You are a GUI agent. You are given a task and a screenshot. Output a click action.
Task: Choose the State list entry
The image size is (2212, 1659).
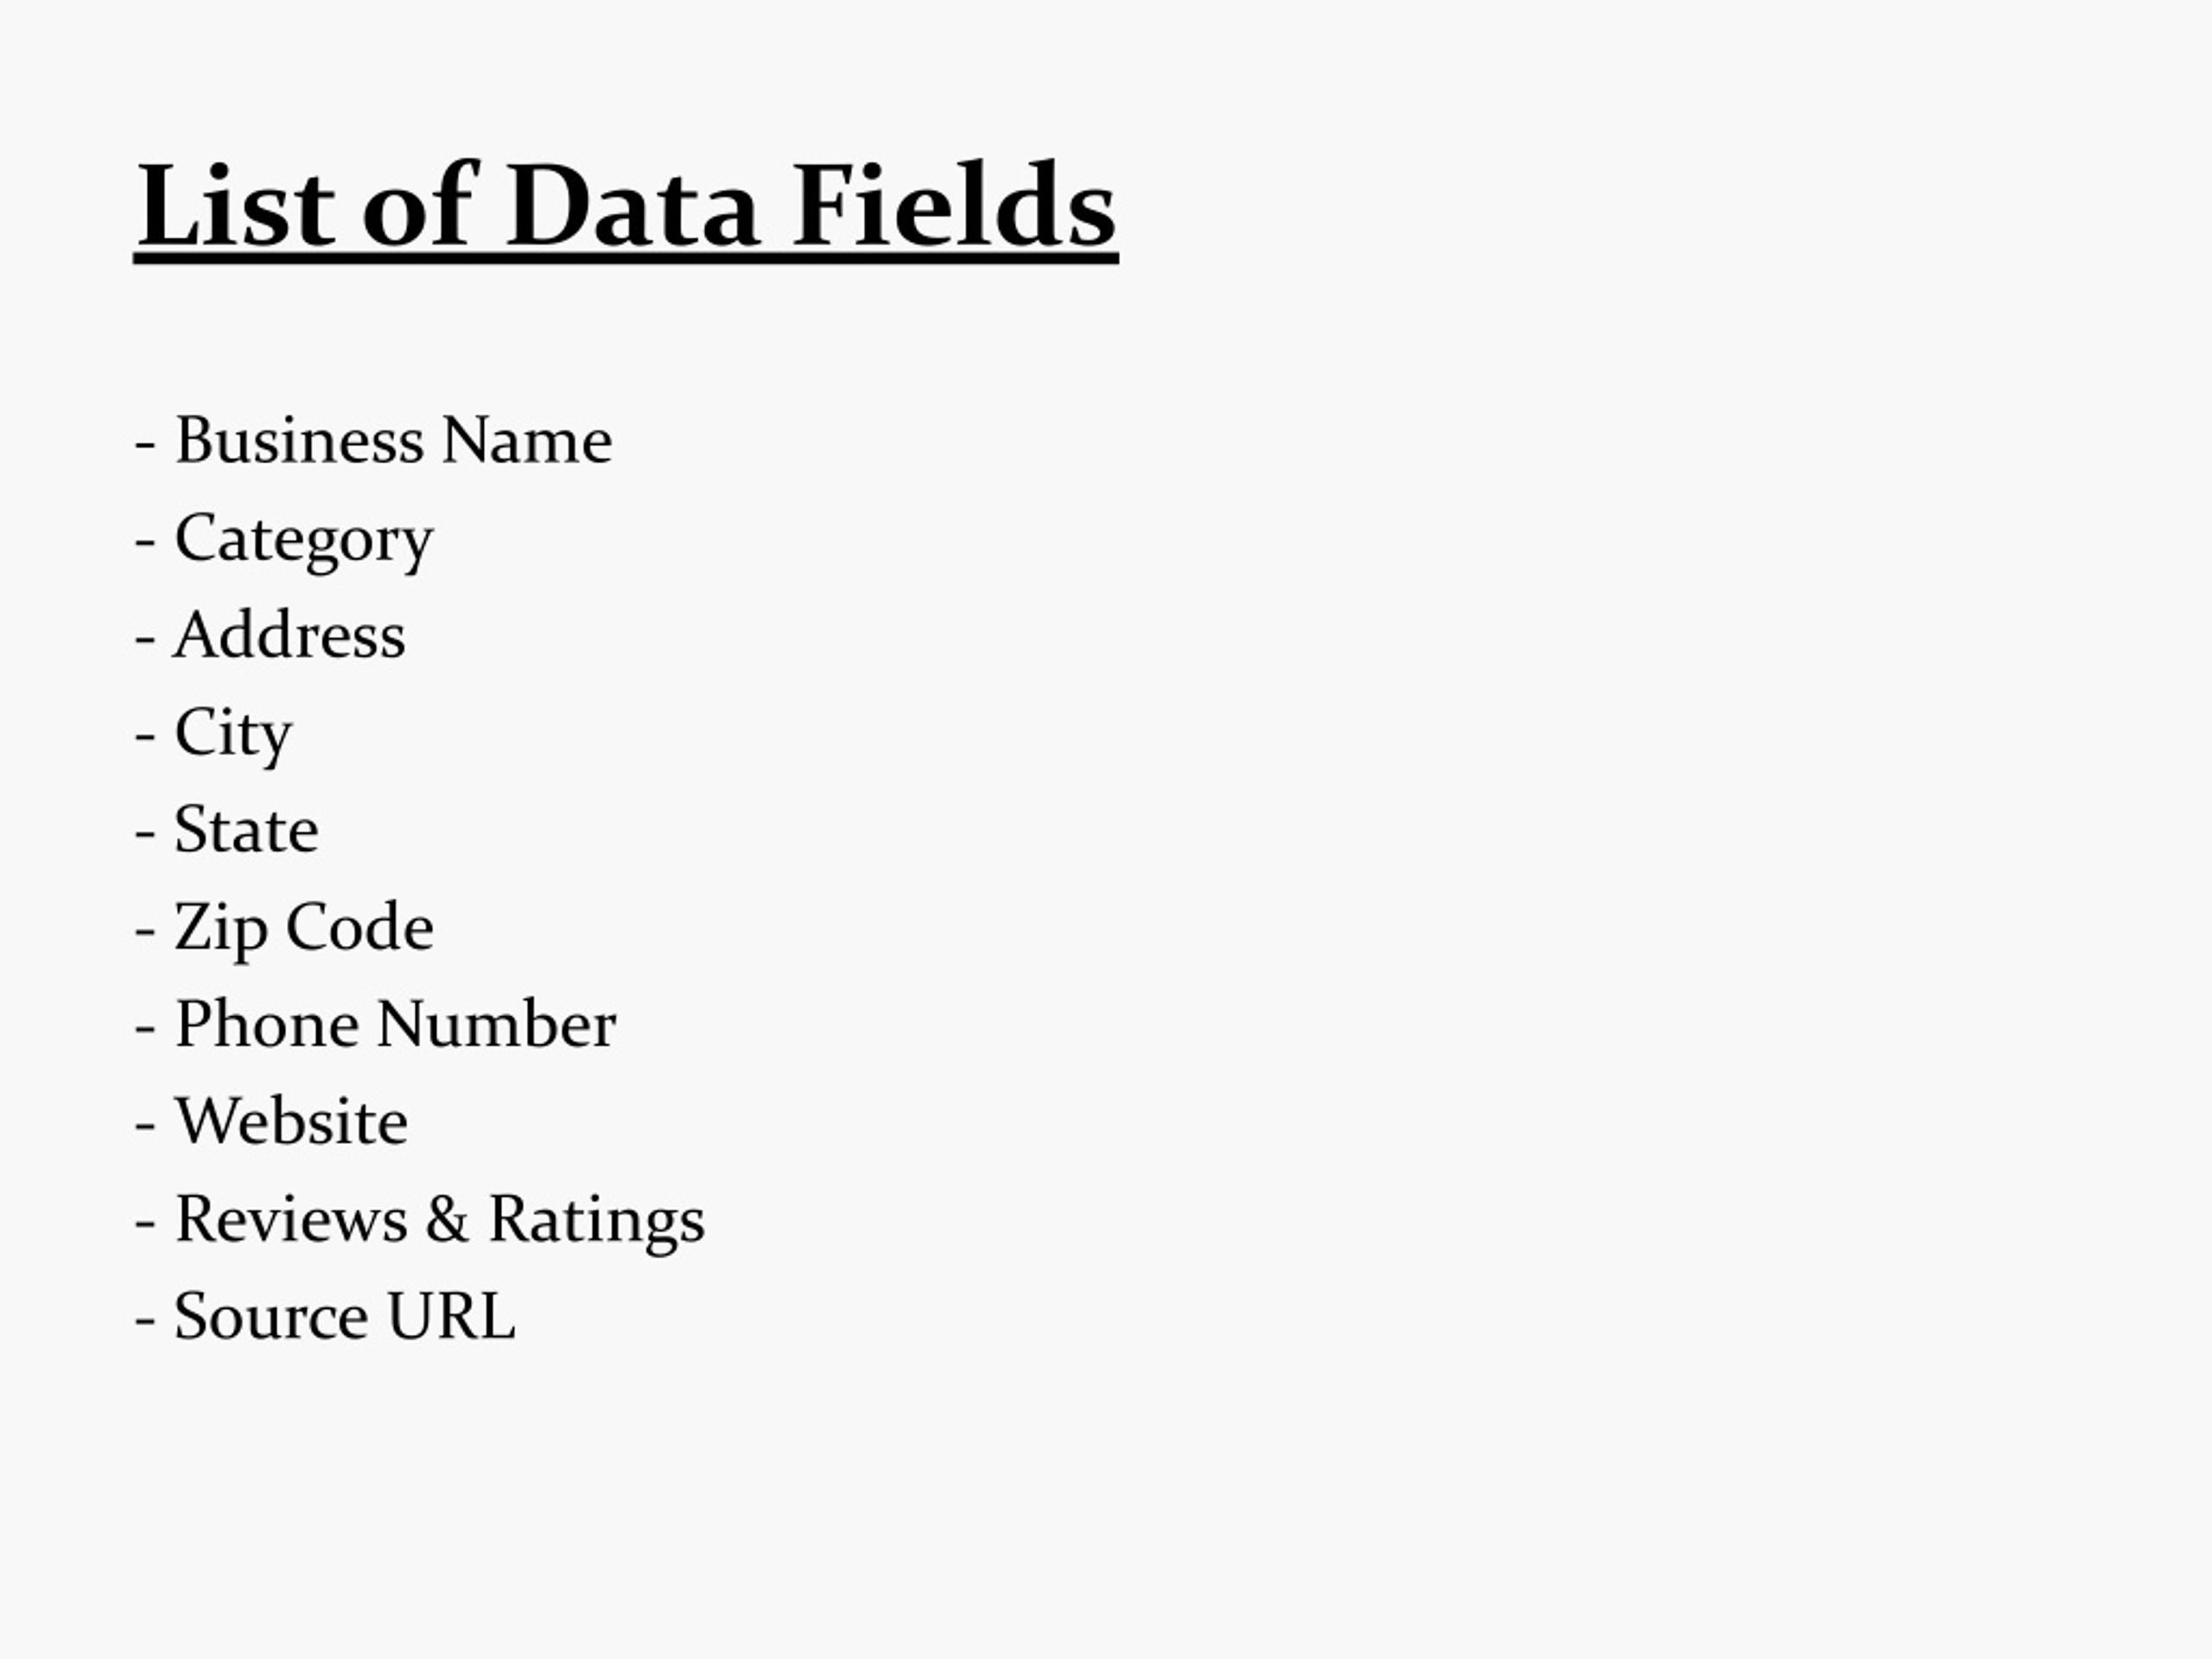tap(227, 829)
